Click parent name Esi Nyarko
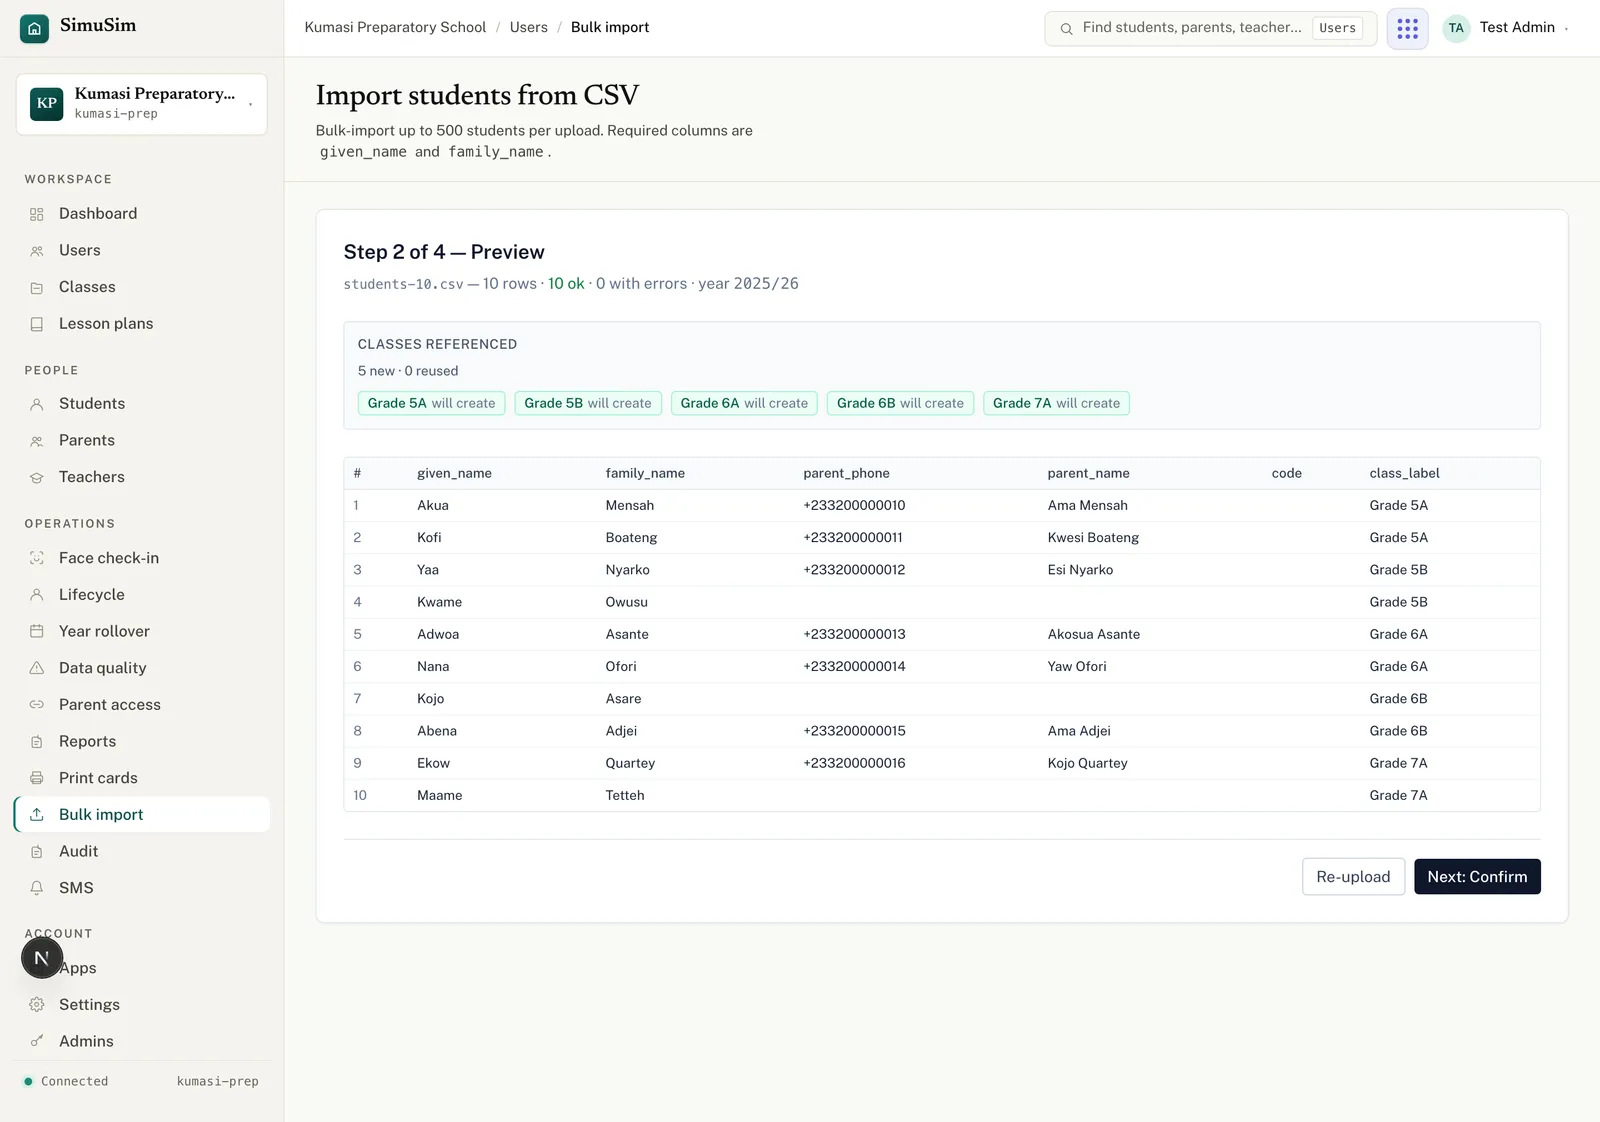Screen dimensions: 1600x1122 (1080, 570)
